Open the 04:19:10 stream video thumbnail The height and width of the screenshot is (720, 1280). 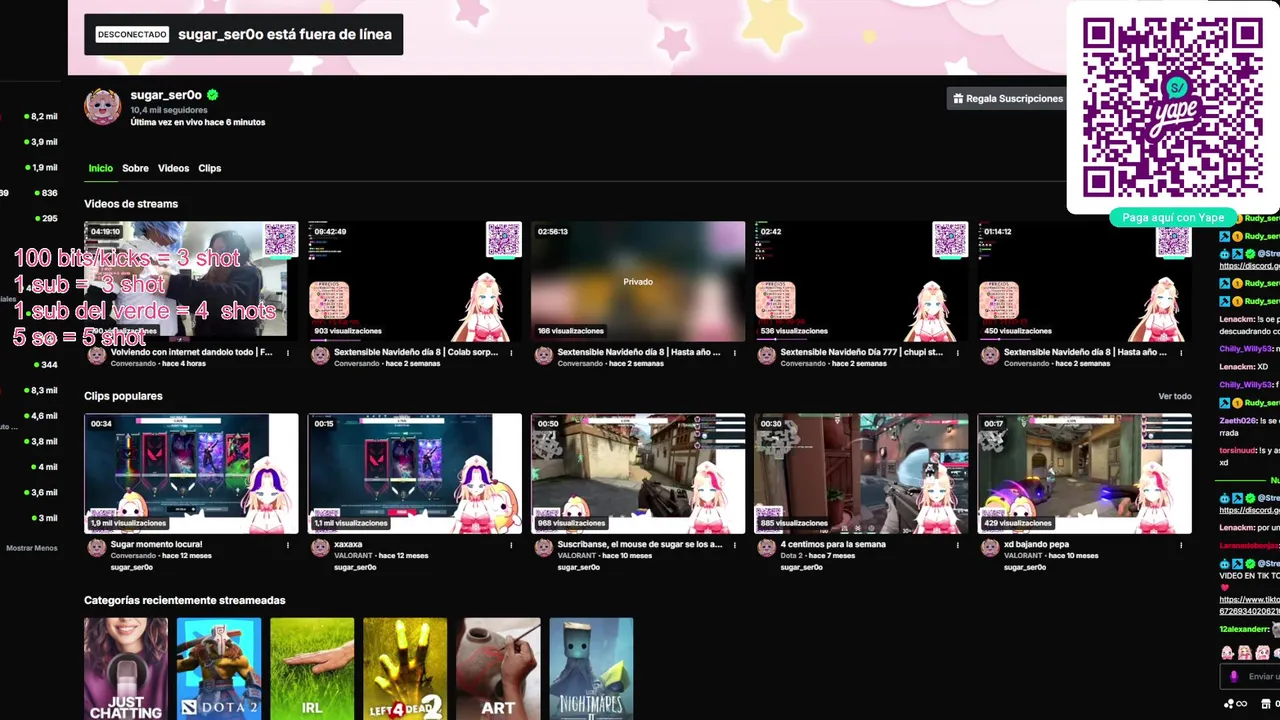pyautogui.click(x=191, y=281)
